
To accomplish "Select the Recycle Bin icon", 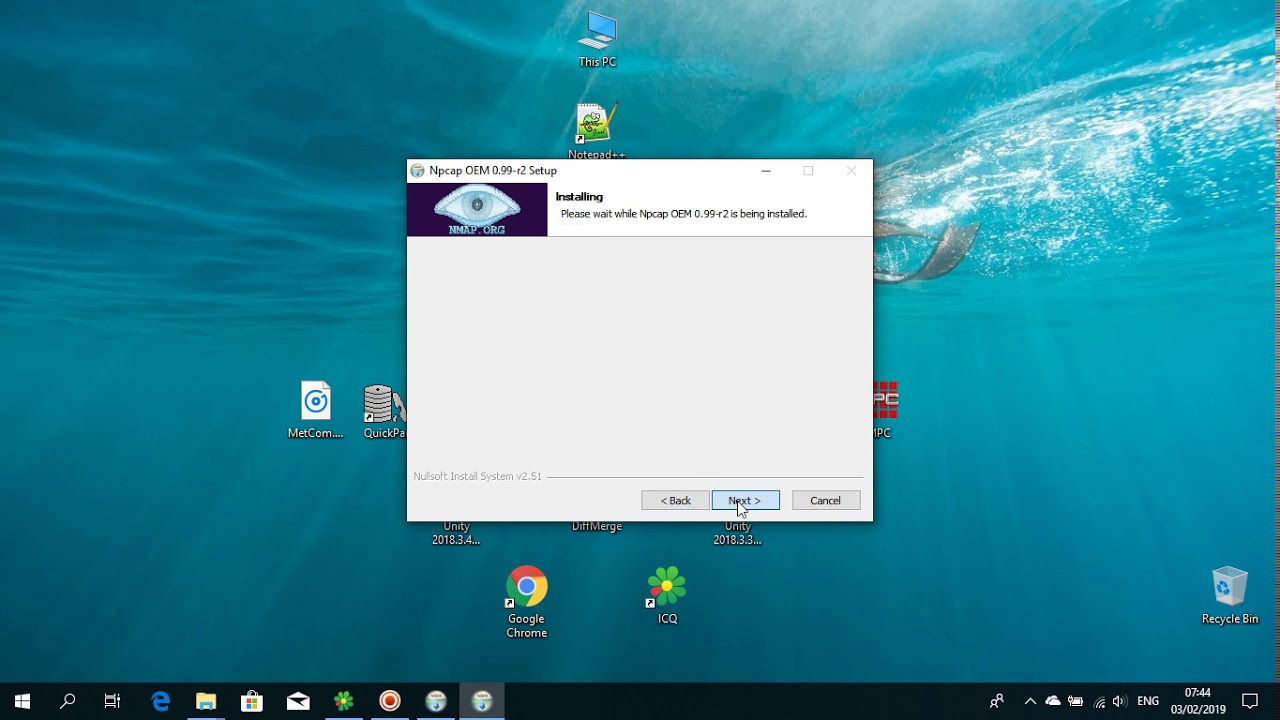I will 1230,596.
